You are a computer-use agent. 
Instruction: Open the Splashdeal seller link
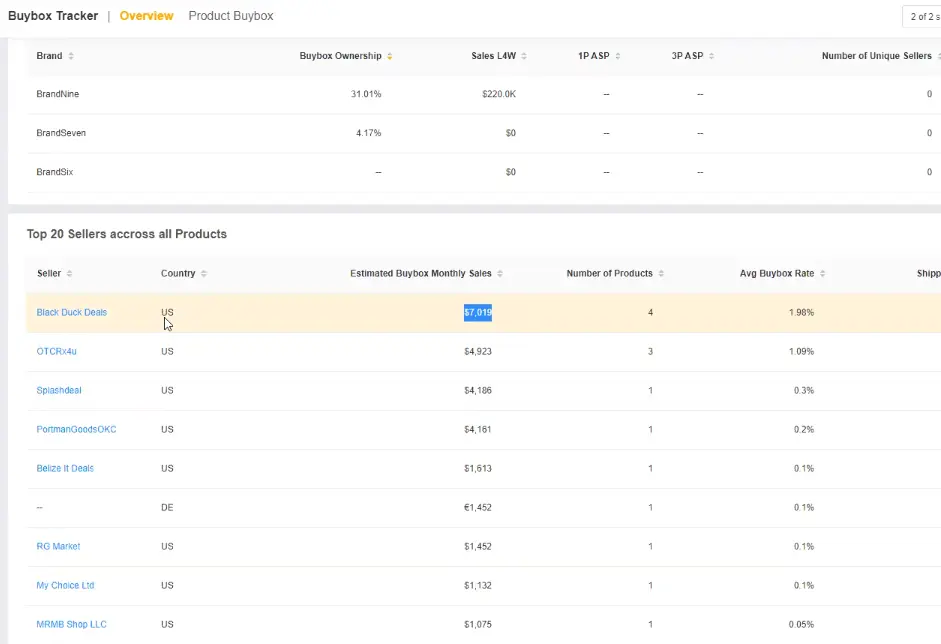pos(59,391)
